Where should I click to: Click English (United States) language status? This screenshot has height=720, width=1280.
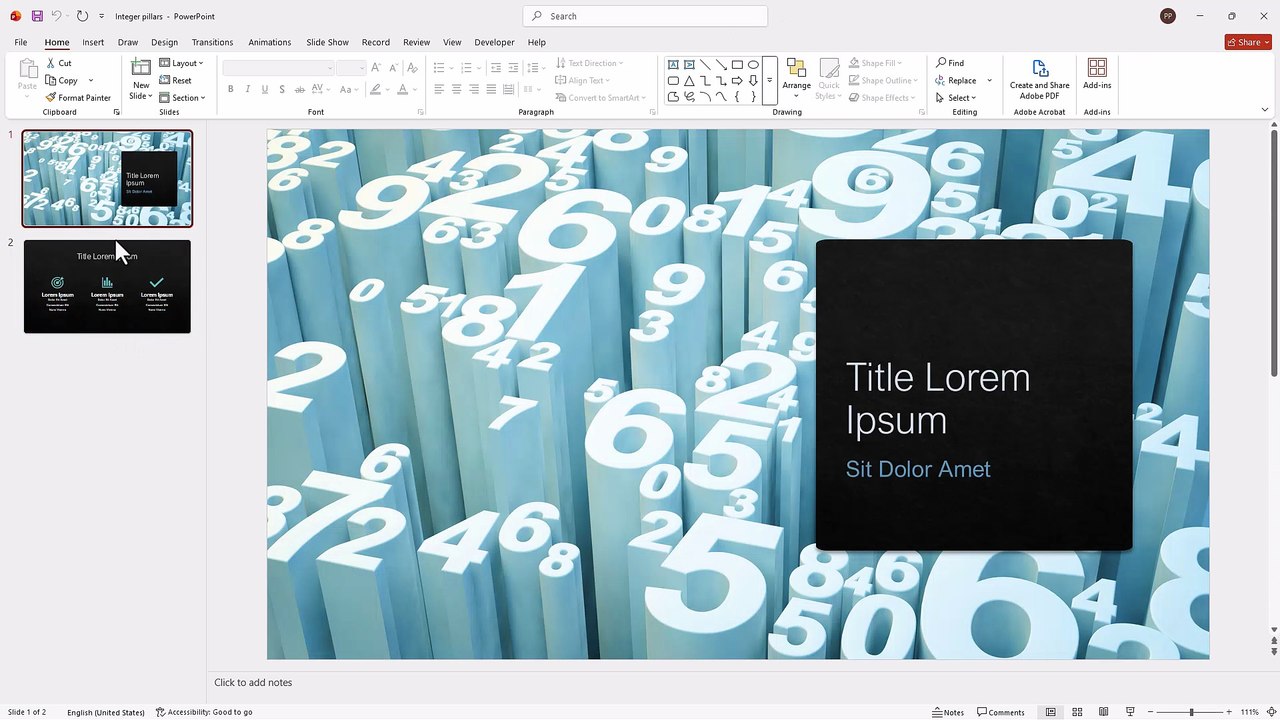106,712
